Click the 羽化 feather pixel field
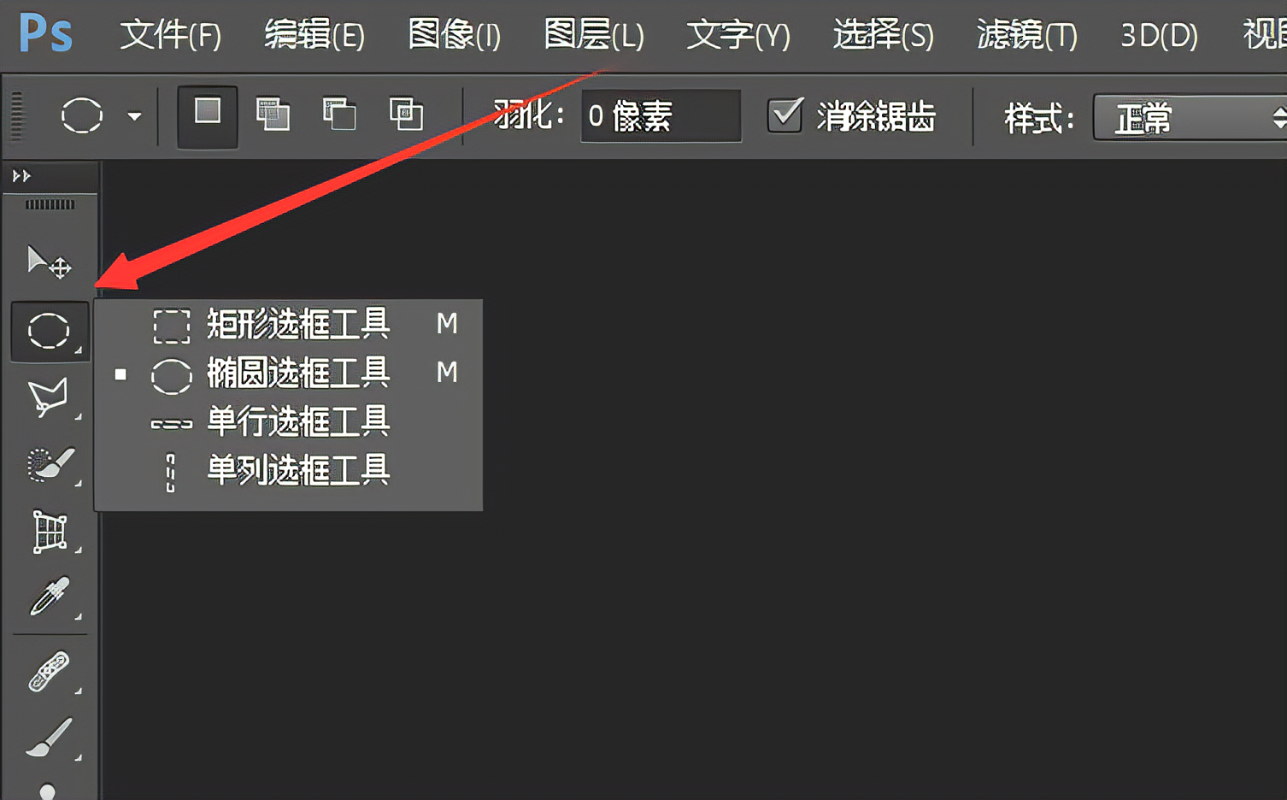1287x800 pixels. click(661, 116)
